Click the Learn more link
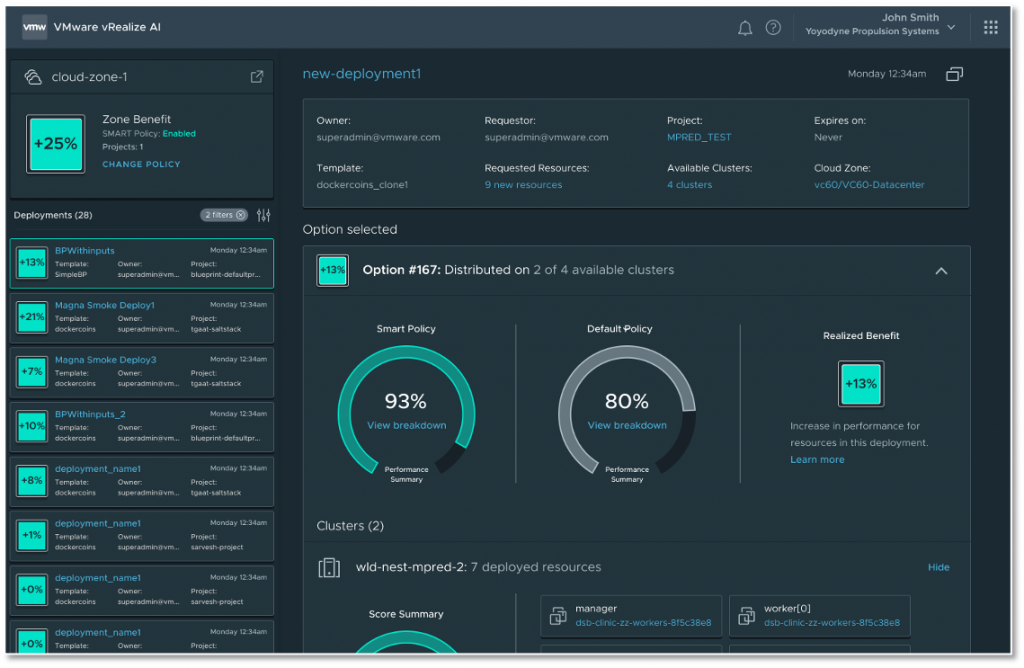The width and height of the screenshot is (1024, 668). 817,460
